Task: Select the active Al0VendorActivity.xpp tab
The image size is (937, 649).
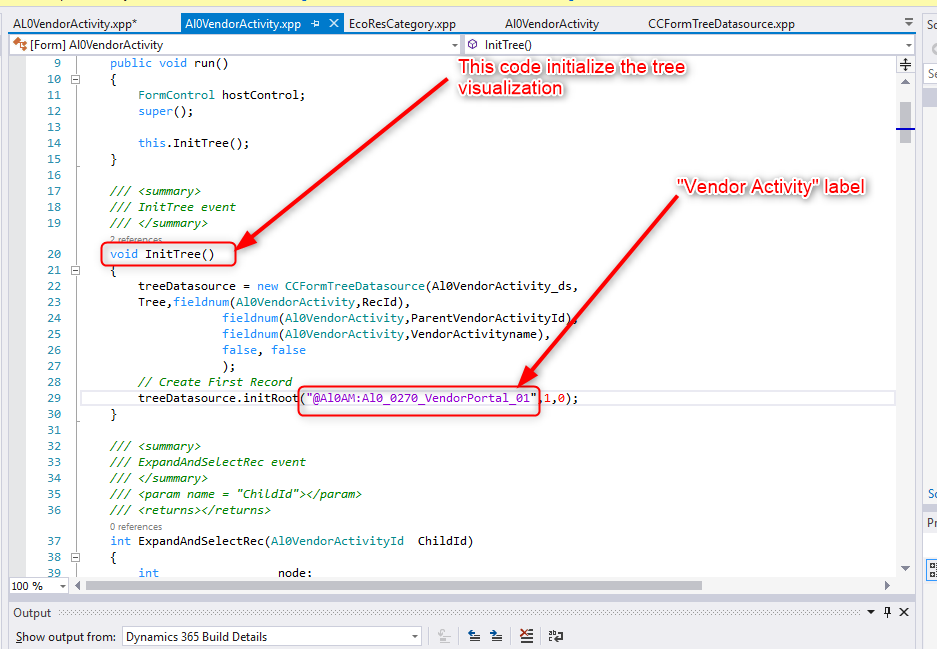Action: coord(243,24)
